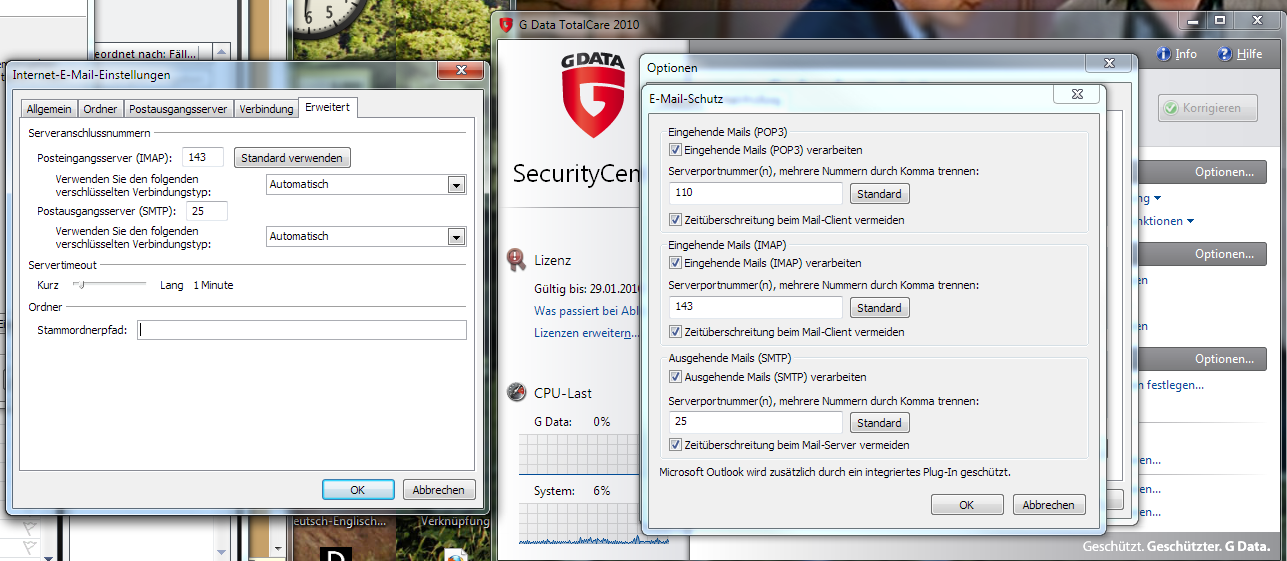1287x561 pixels.
Task: Open the Hilfe menu in G Data
Action: (1249, 54)
